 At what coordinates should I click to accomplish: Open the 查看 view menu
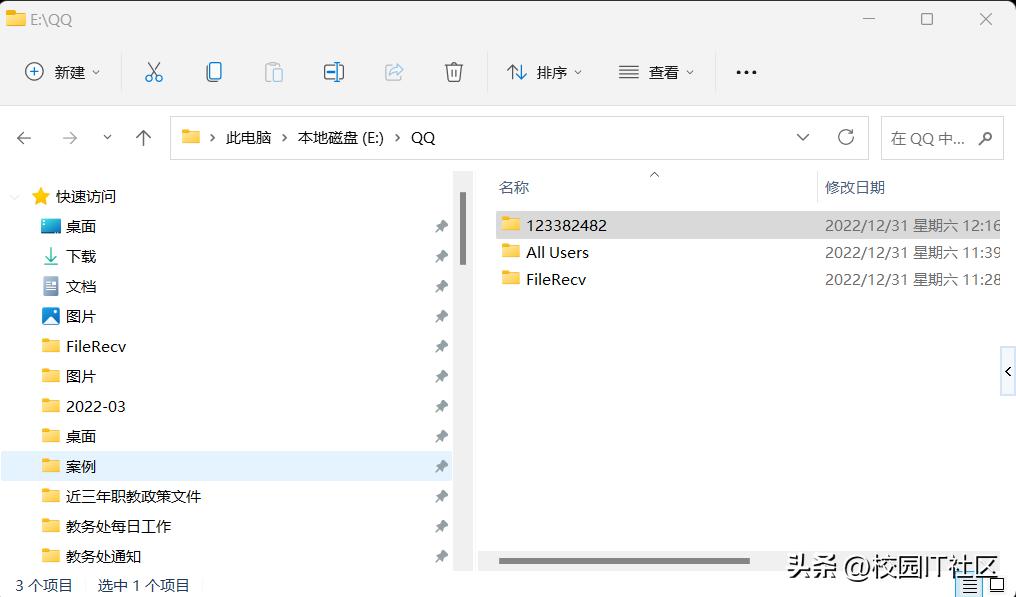coord(655,71)
